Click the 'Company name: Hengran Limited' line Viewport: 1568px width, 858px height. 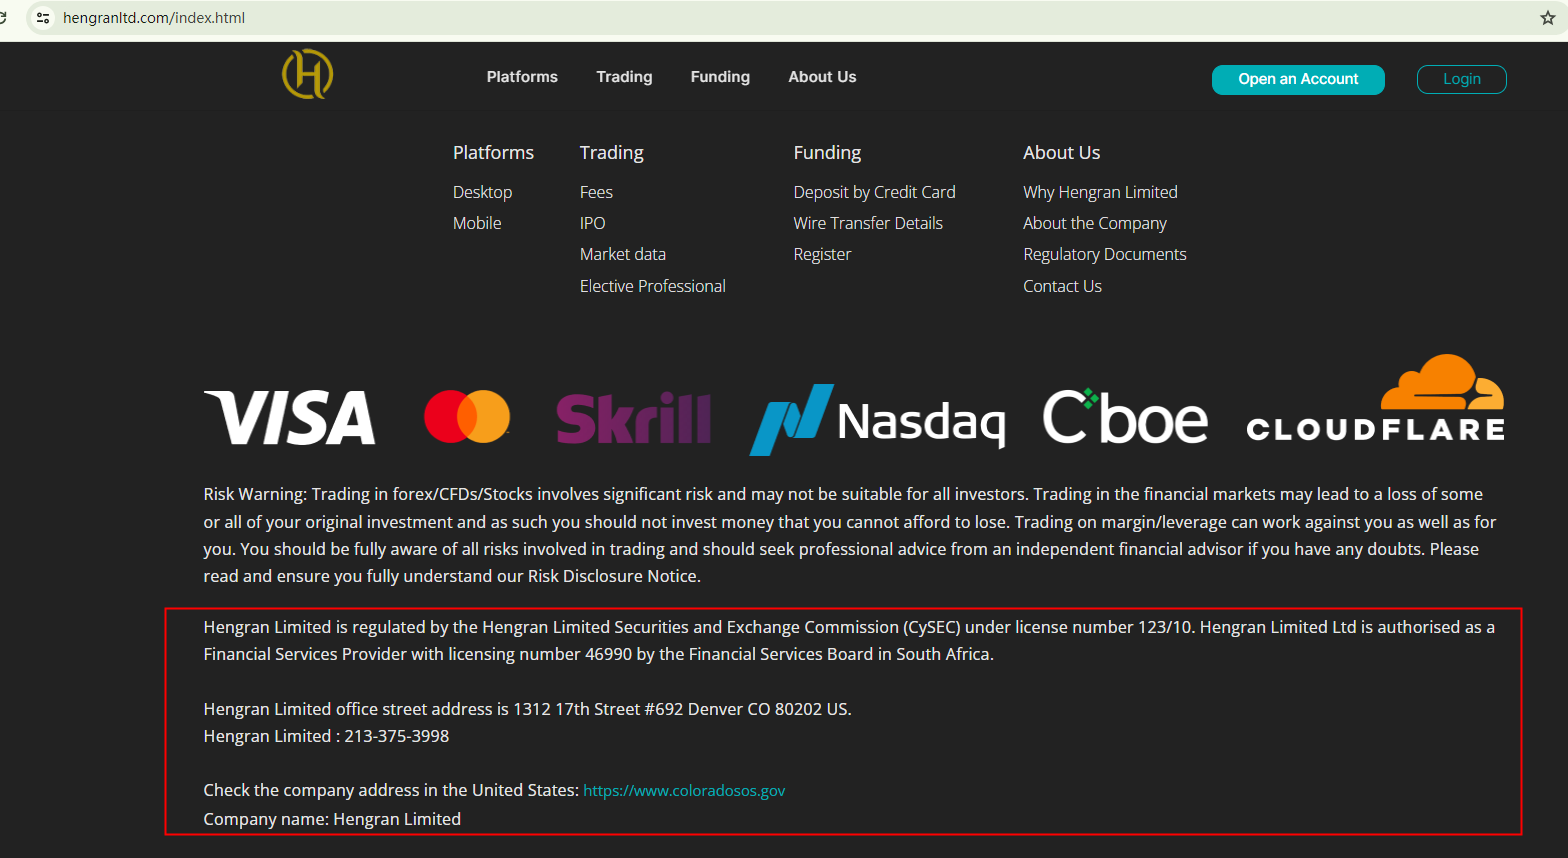click(332, 819)
